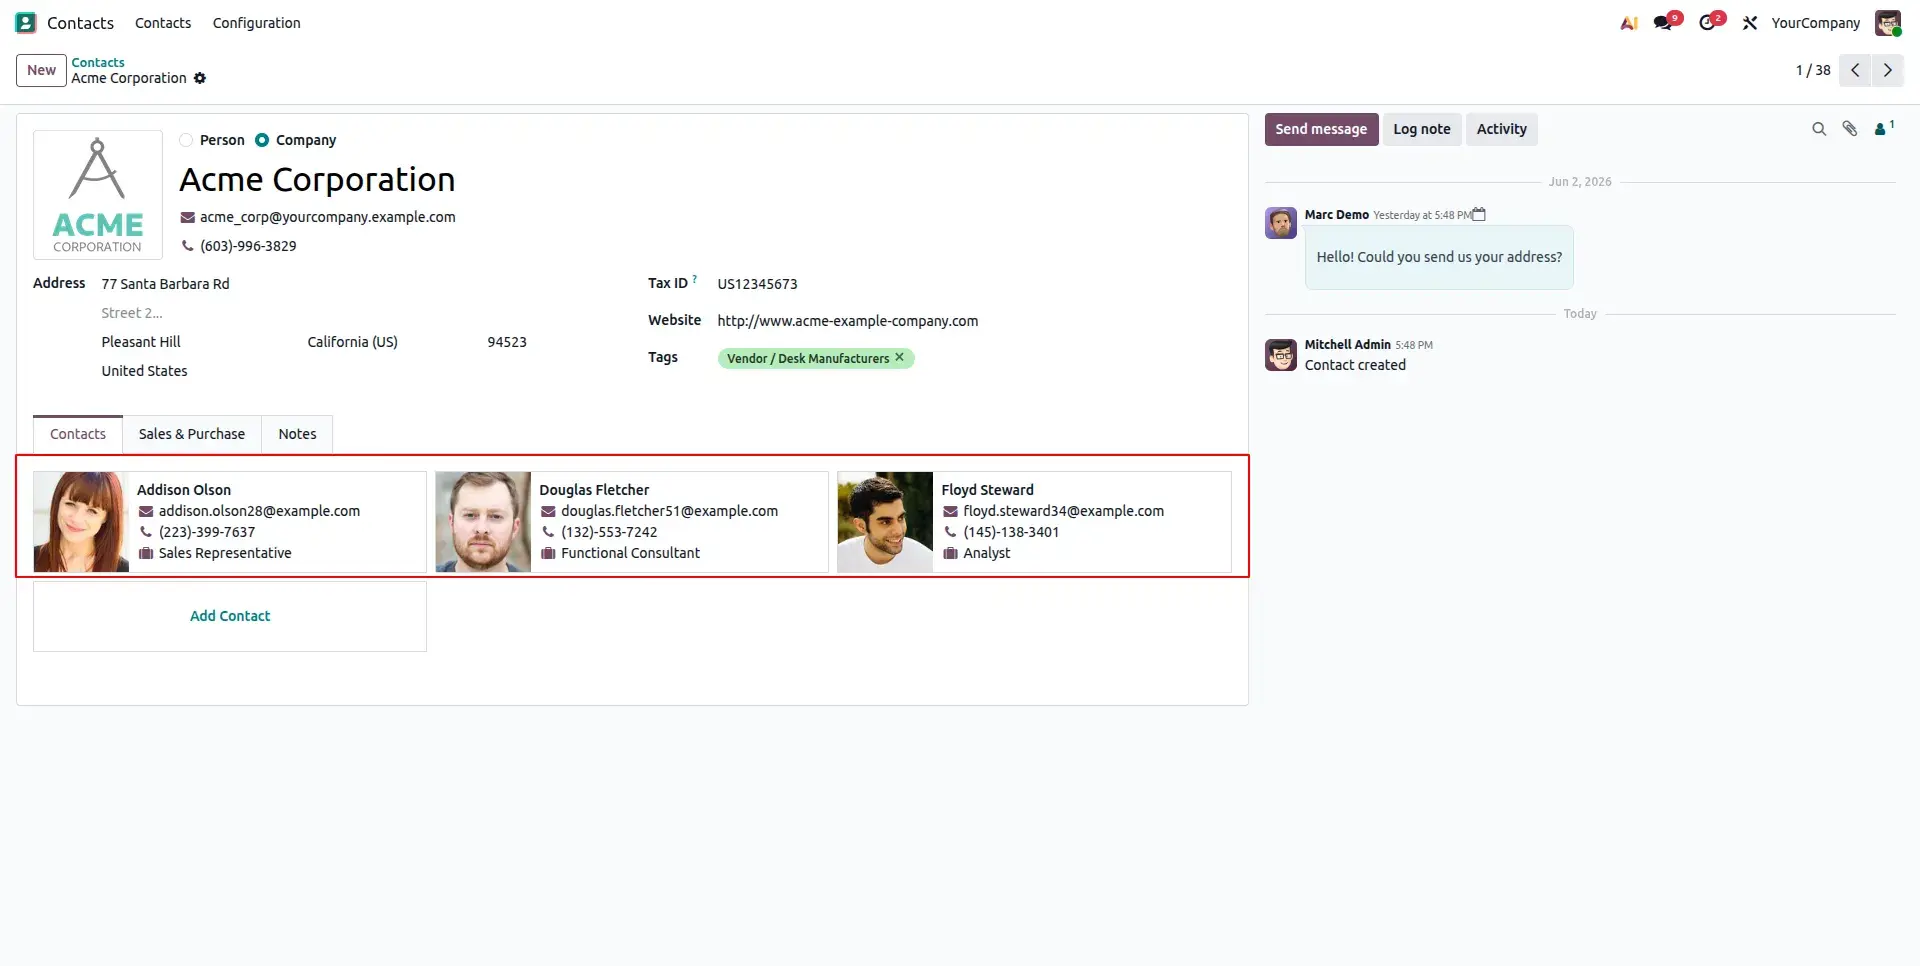
Task: Open the AI assistant icon in top bar
Action: (1629, 22)
